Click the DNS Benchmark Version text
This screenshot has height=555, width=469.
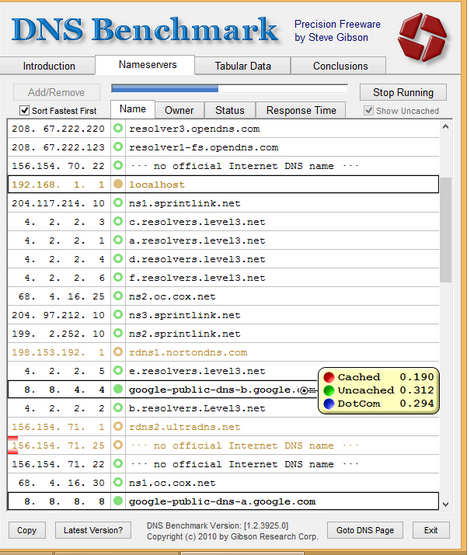tap(217, 526)
